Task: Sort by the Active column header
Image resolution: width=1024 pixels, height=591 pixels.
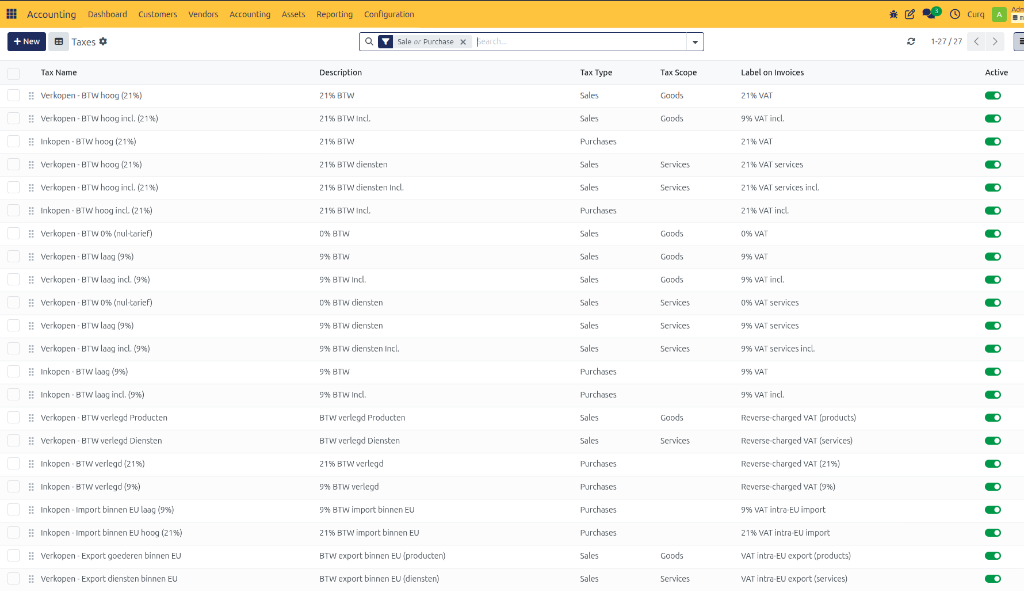Action: (x=997, y=72)
